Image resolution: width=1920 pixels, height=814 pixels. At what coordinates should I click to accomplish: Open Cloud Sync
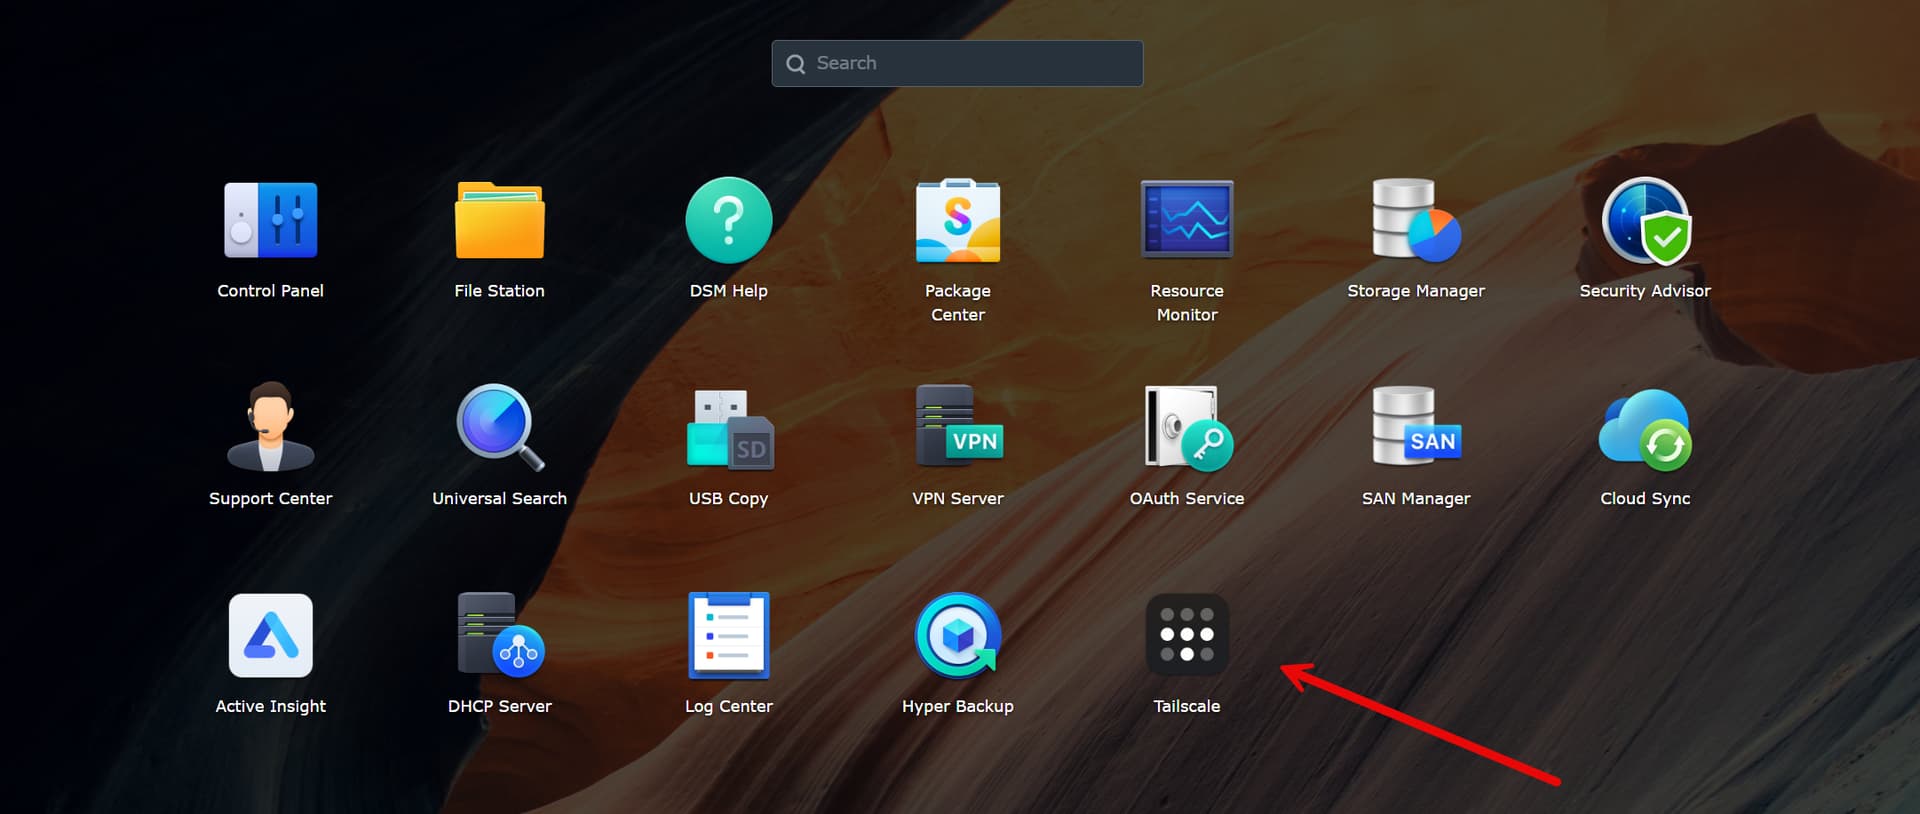[x=1645, y=428]
